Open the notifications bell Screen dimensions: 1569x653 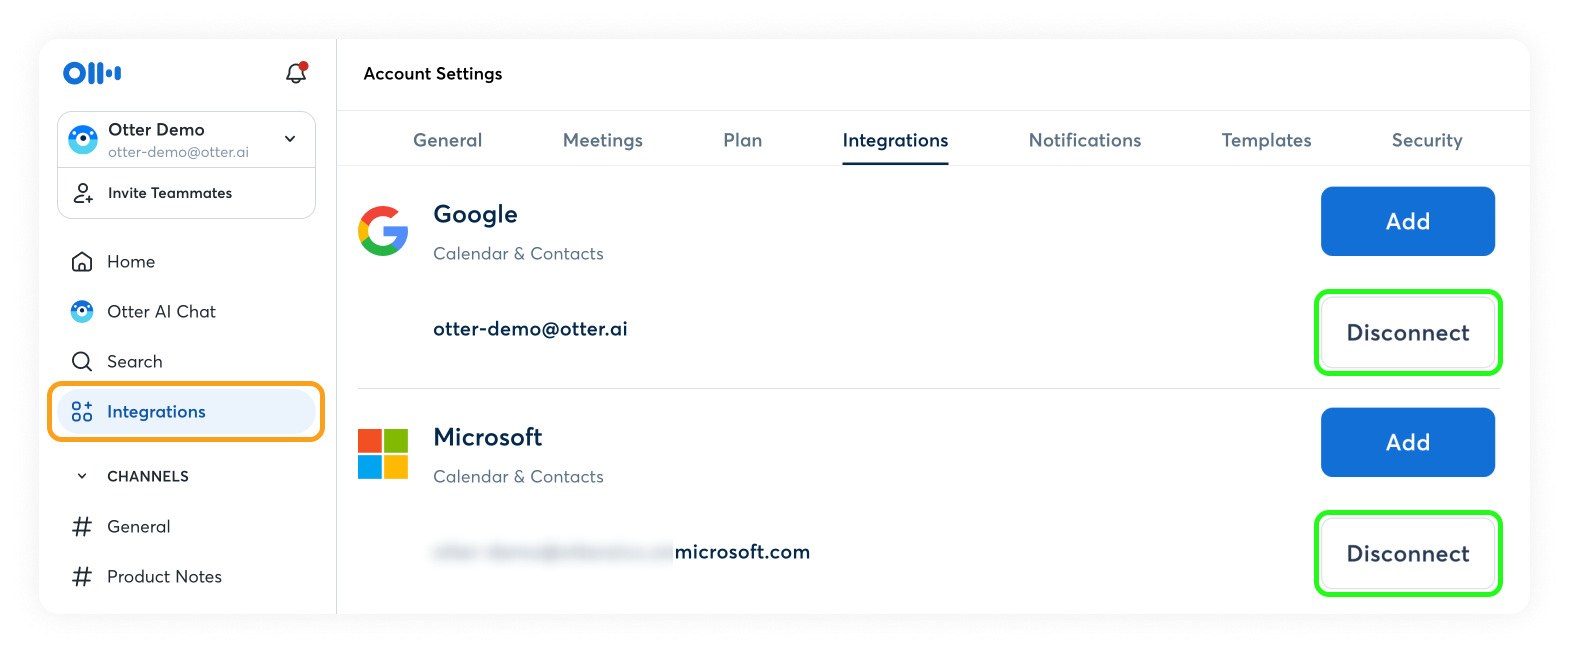[x=296, y=73]
